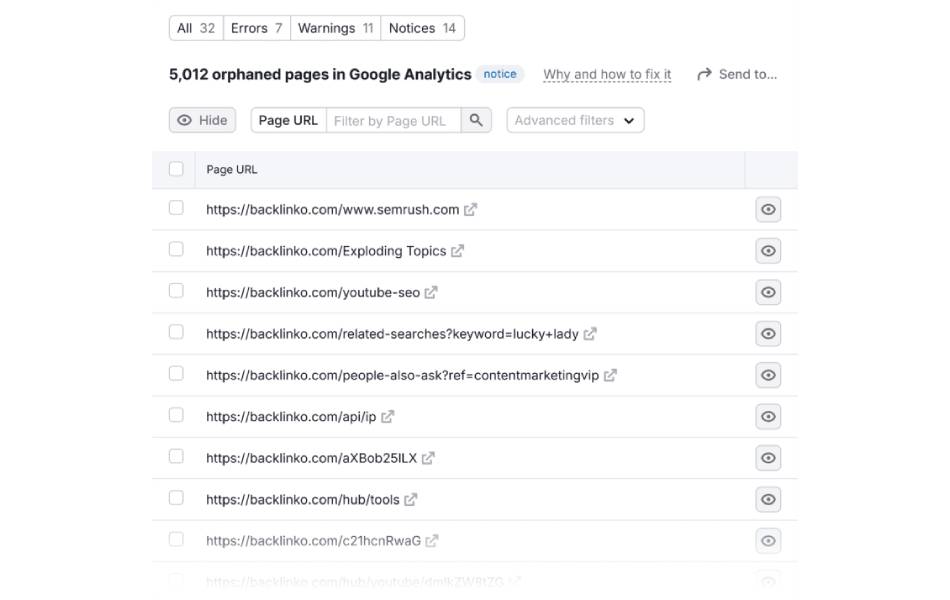The width and height of the screenshot is (950, 600).
Task: Open the backlinko.com/Exploding Topics URL text
Action: click(x=326, y=251)
